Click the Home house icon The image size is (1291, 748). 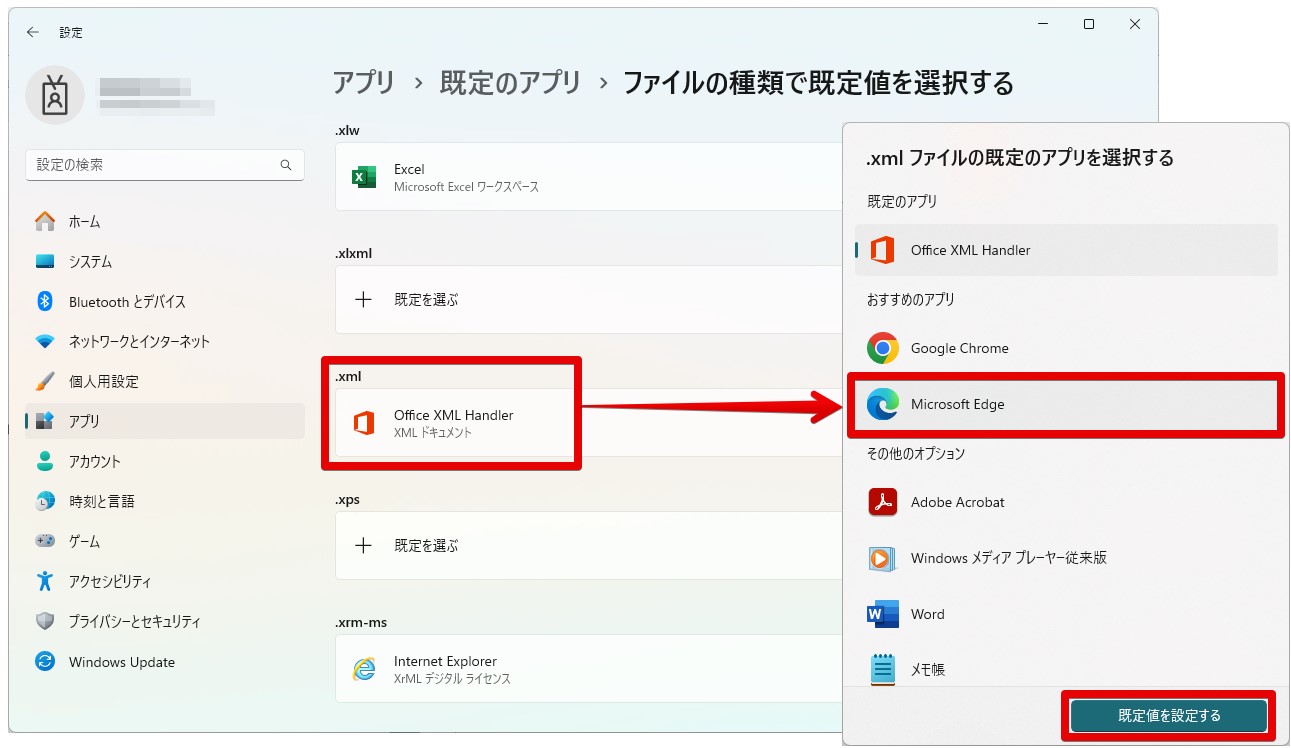tap(45, 221)
